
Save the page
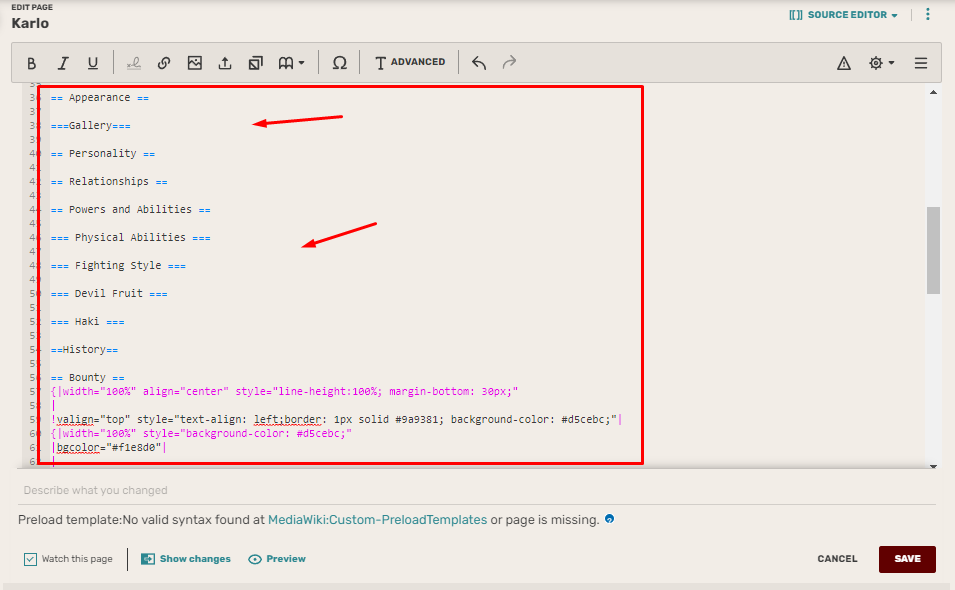coord(907,559)
